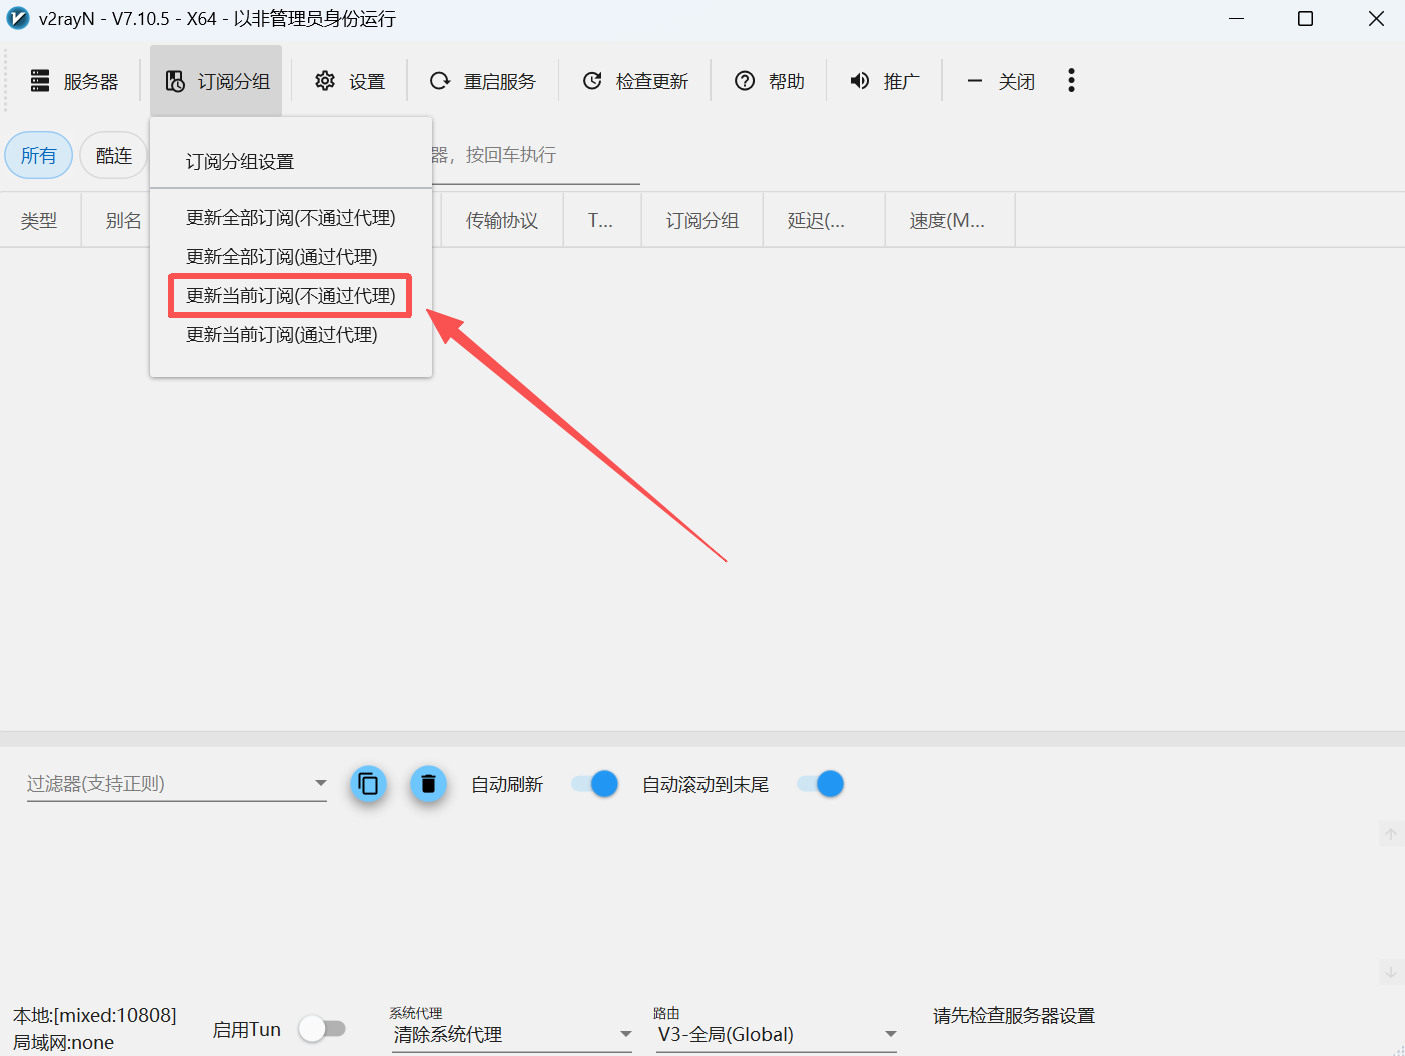Enable the 启用Tun switch
This screenshot has height=1056, width=1405.
(x=322, y=1029)
